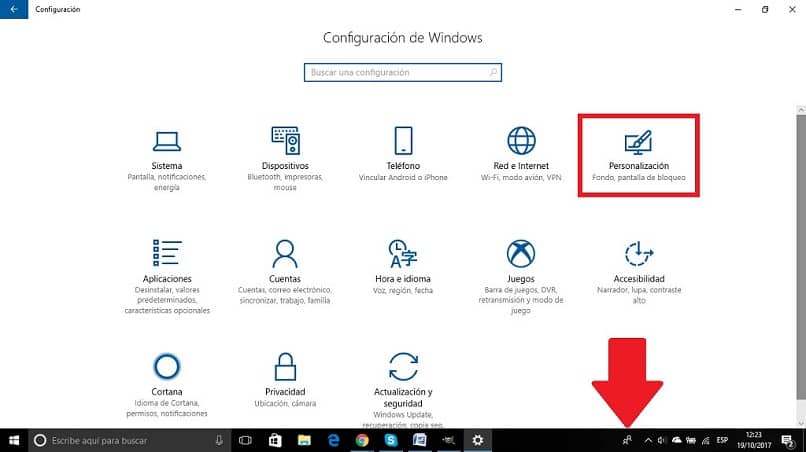Viewport: 806px width, 452px height.
Task: Open the Dispositivos settings category
Action: (285, 159)
